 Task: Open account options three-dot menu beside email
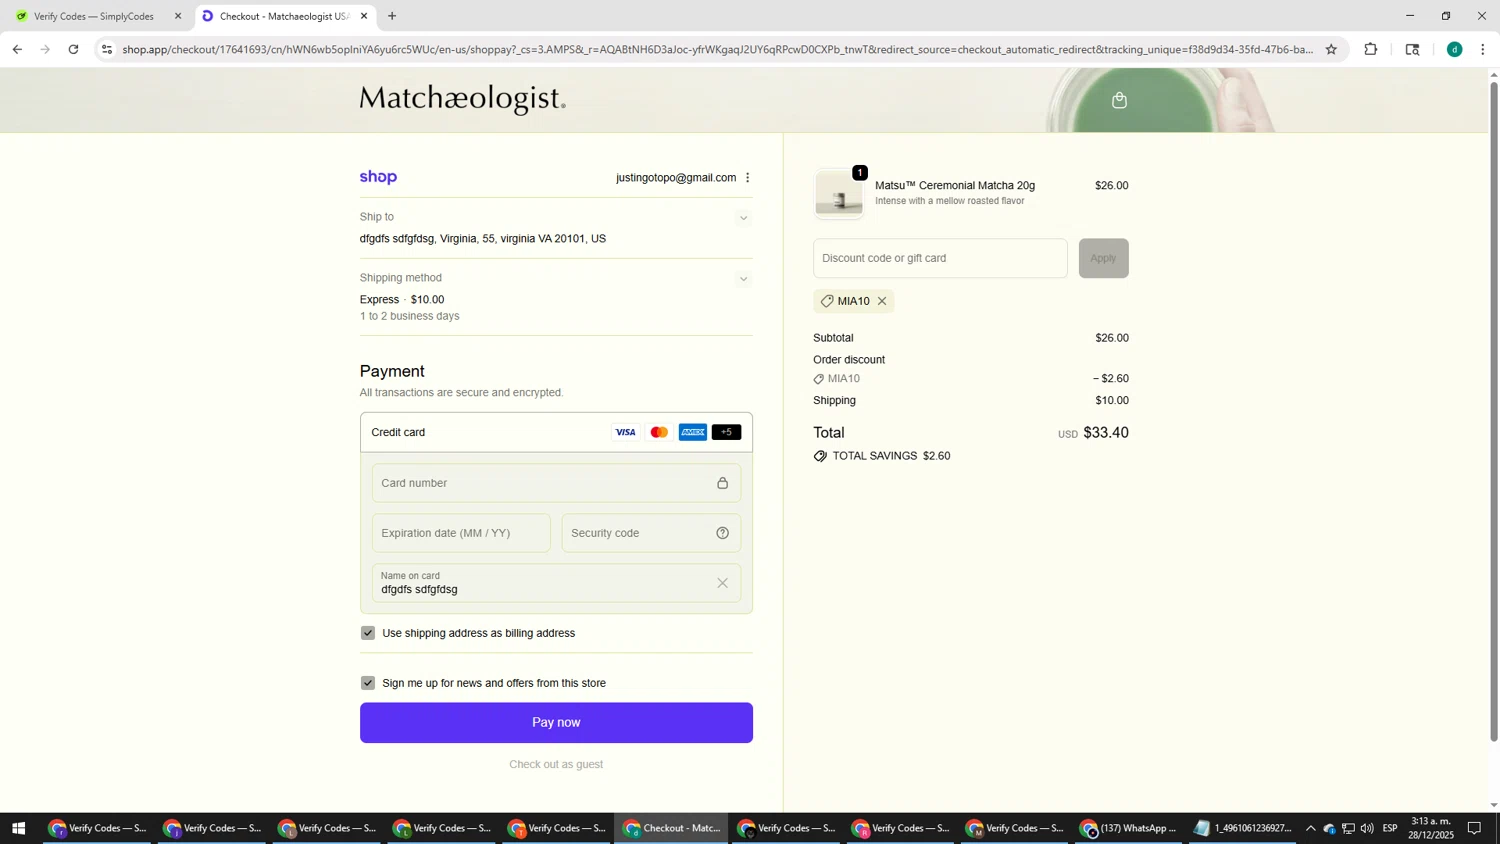747,178
